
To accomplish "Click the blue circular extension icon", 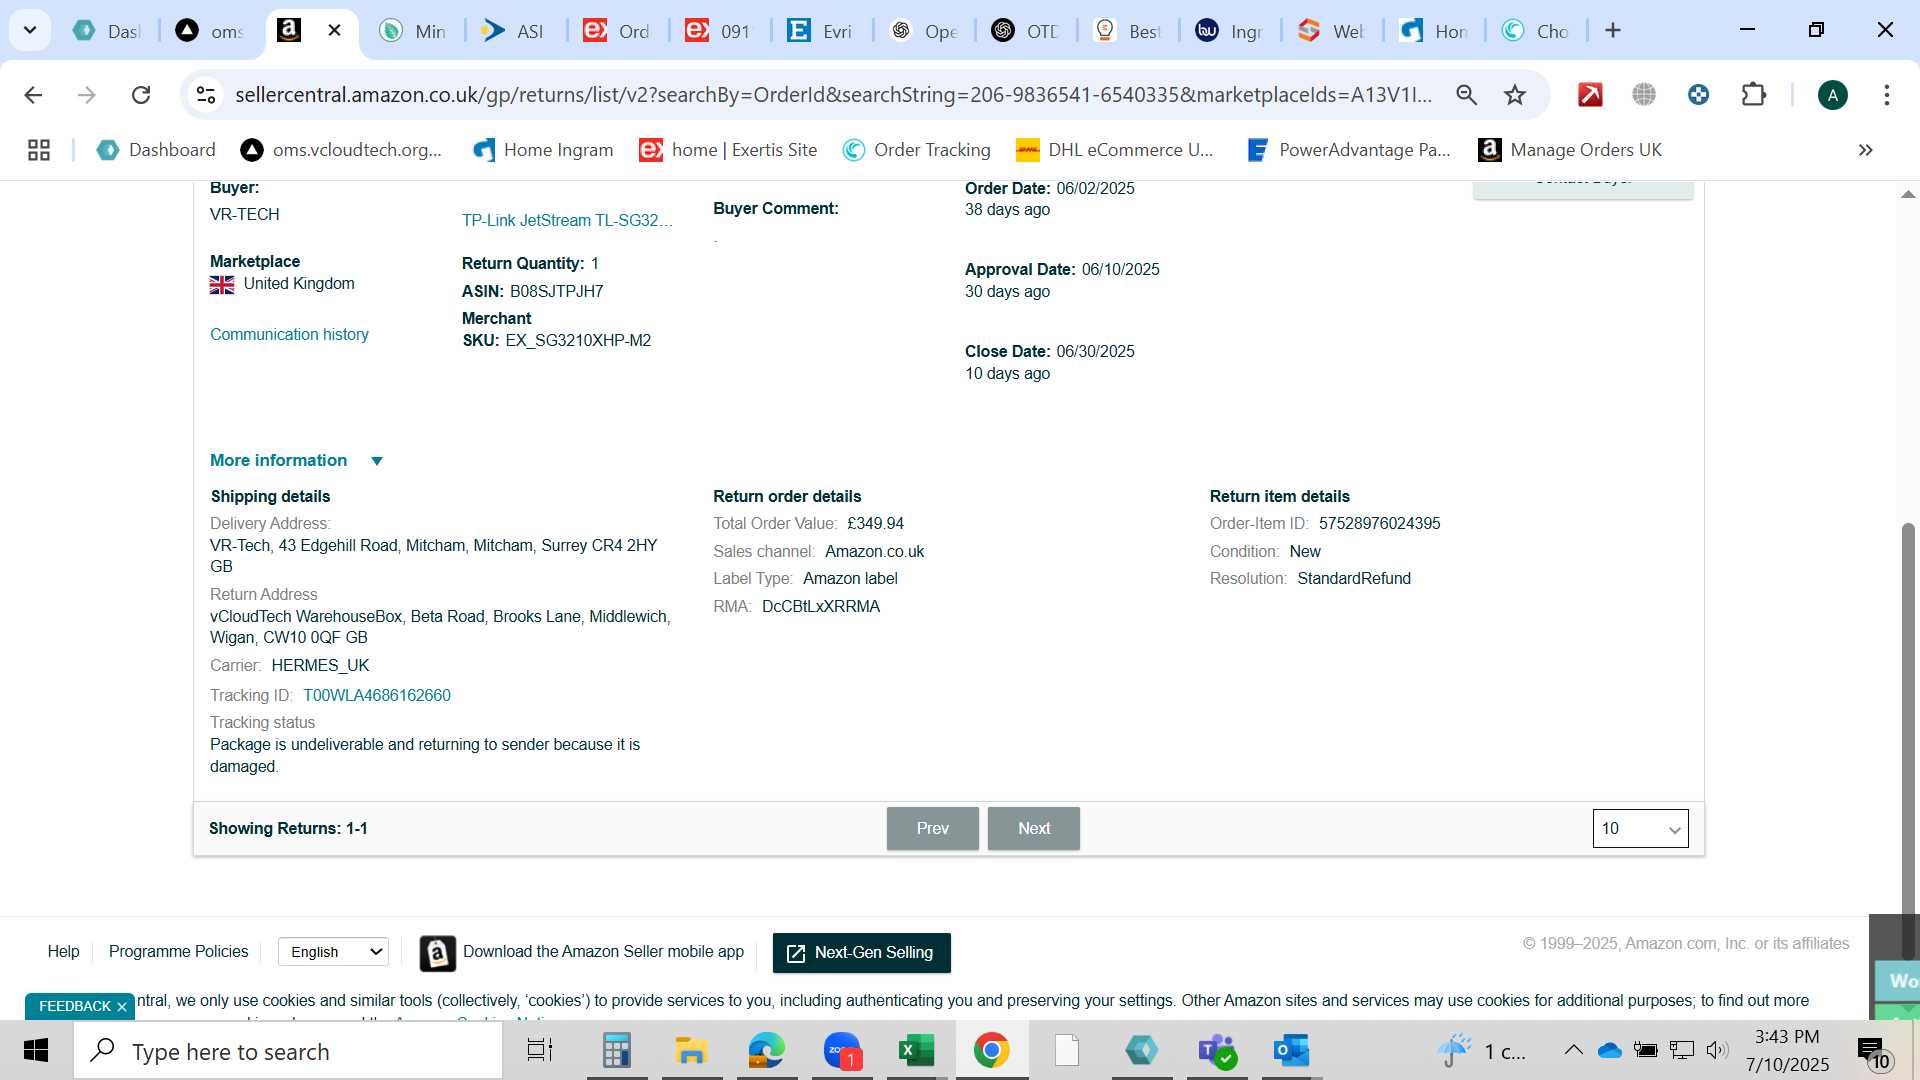I will click(x=1698, y=95).
